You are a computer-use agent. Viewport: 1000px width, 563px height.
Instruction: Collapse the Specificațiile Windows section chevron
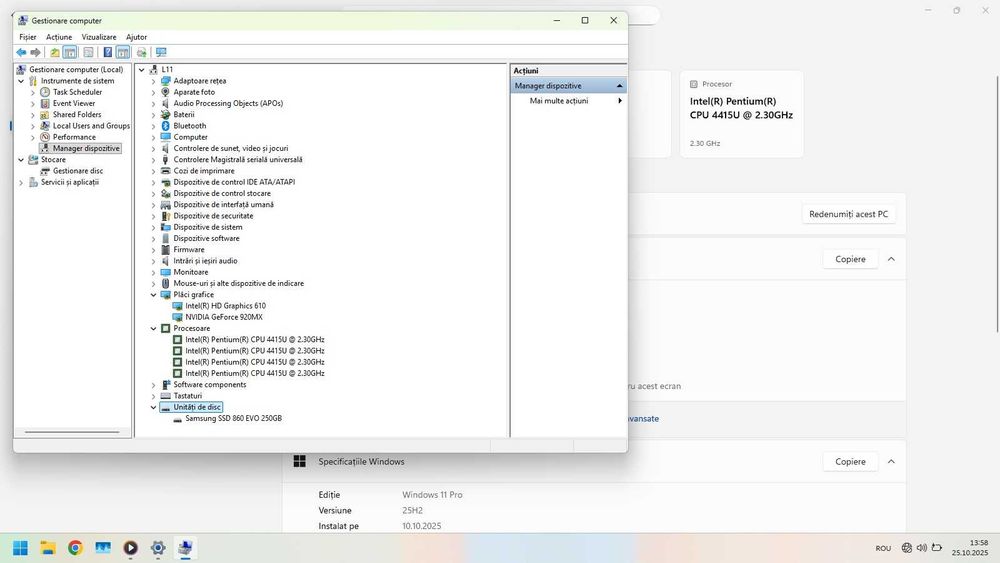[x=891, y=462]
